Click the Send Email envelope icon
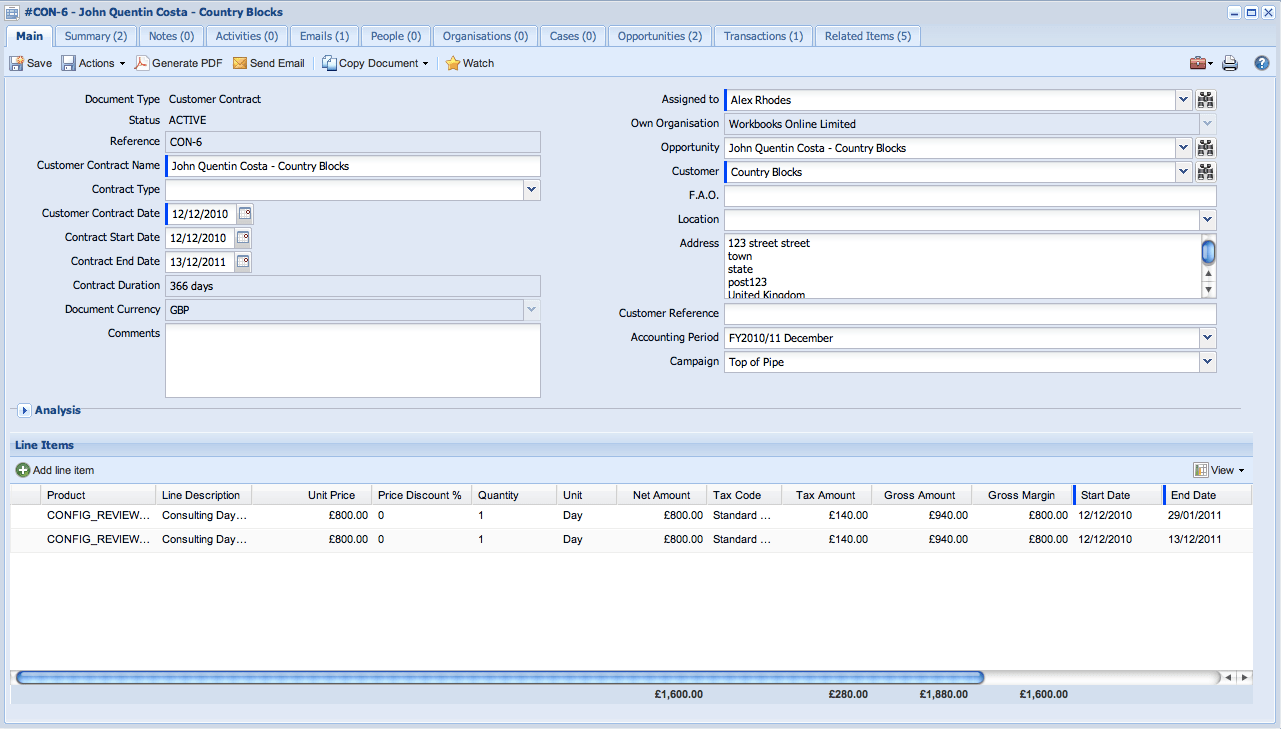 (241, 62)
